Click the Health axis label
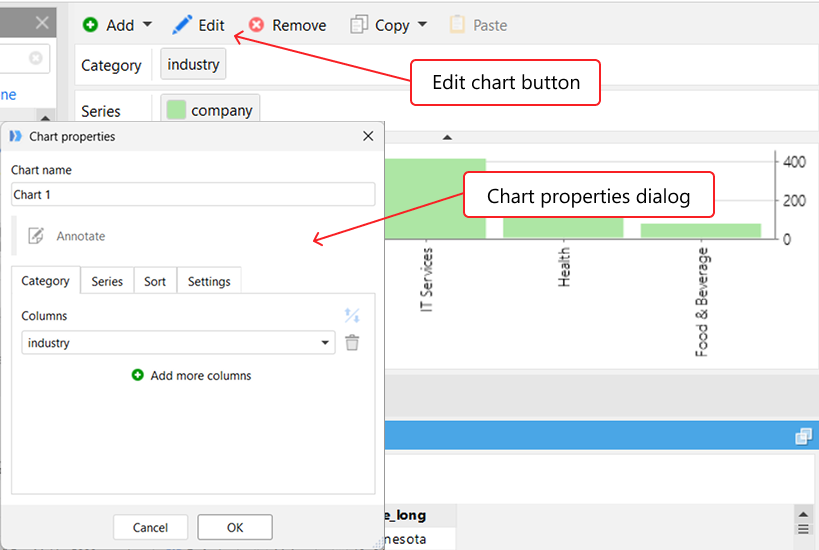Screen dimensions: 819x550 click(x=564, y=267)
